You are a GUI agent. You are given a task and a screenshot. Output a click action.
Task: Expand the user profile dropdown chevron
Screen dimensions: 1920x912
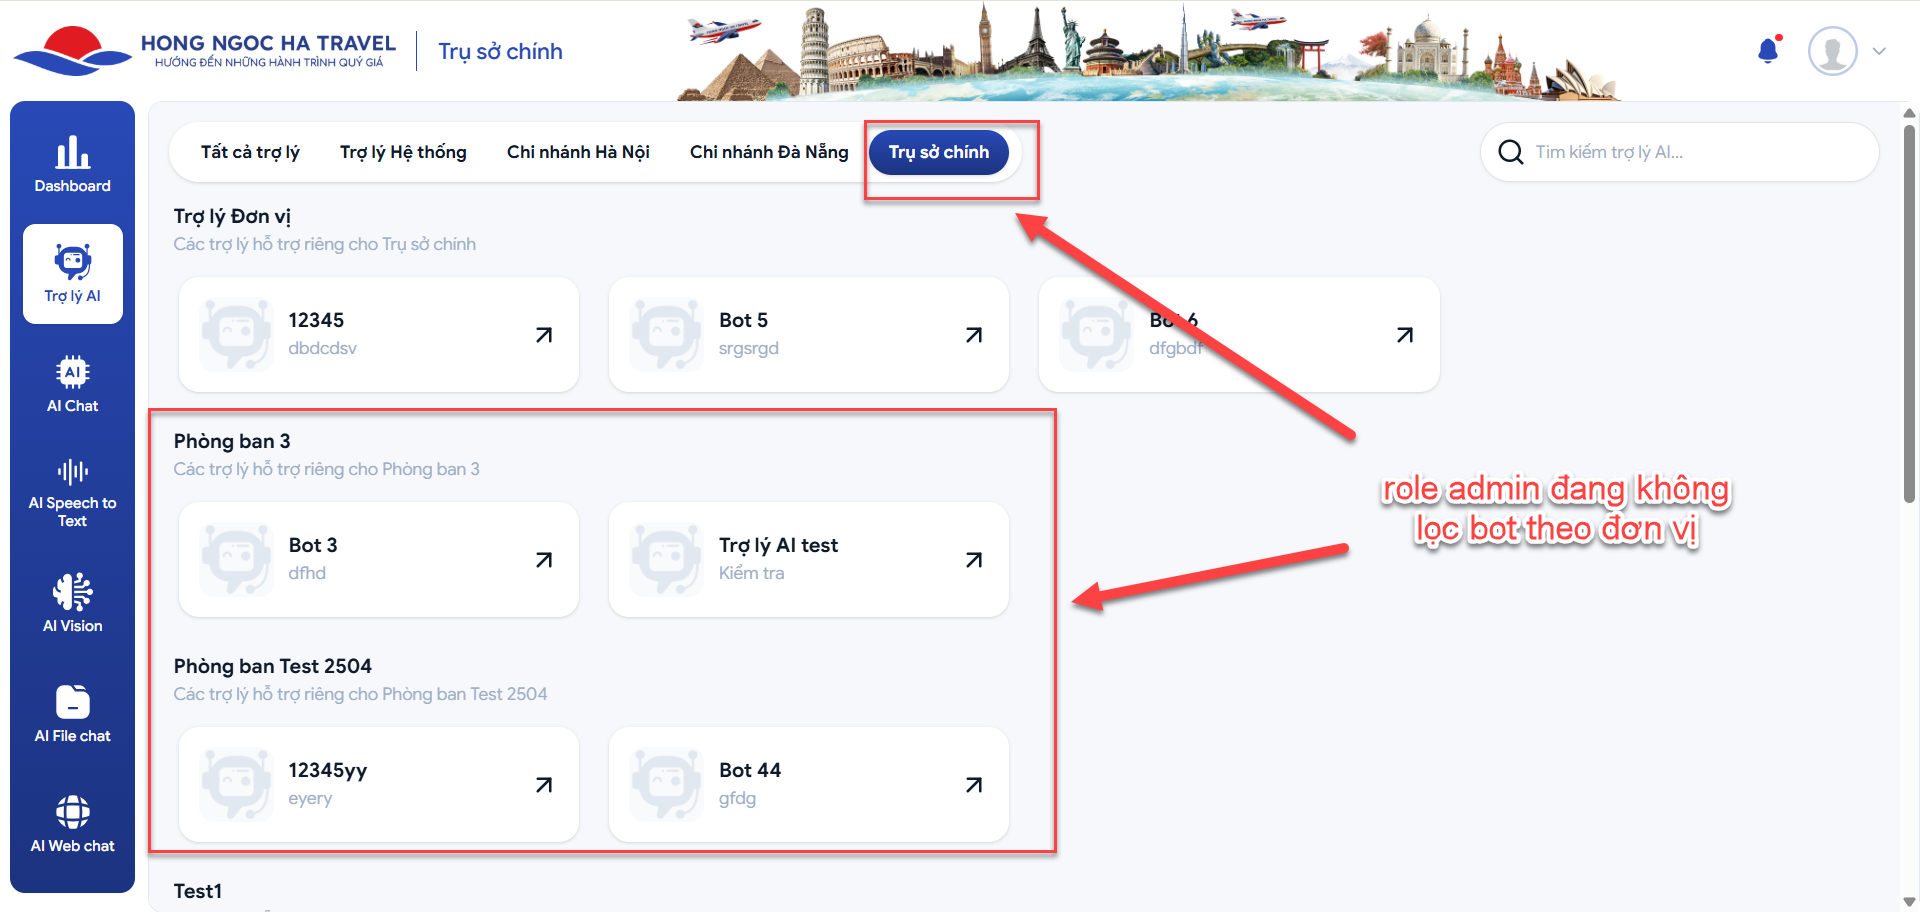pyautogui.click(x=1879, y=51)
